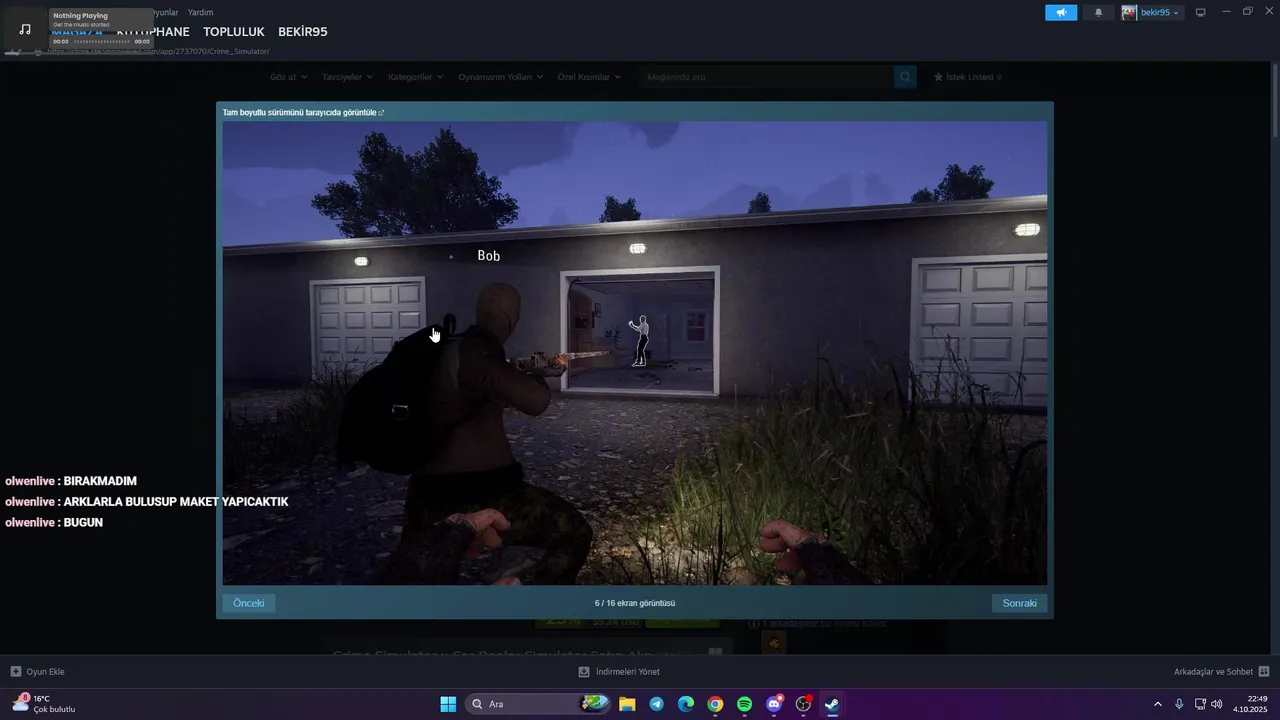1280x720 pixels.
Task: Open the Yardım menu
Action: point(200,12)
